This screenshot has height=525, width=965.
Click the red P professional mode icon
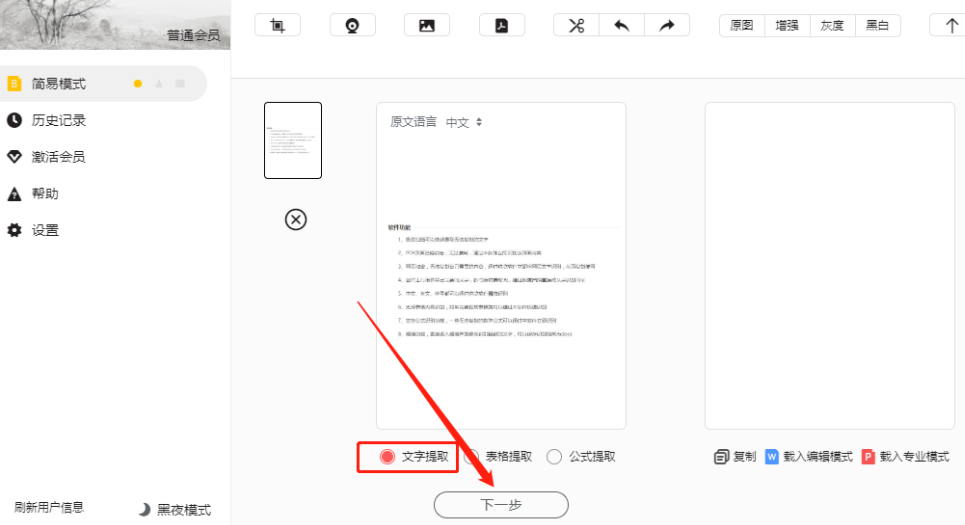point(868,457)
